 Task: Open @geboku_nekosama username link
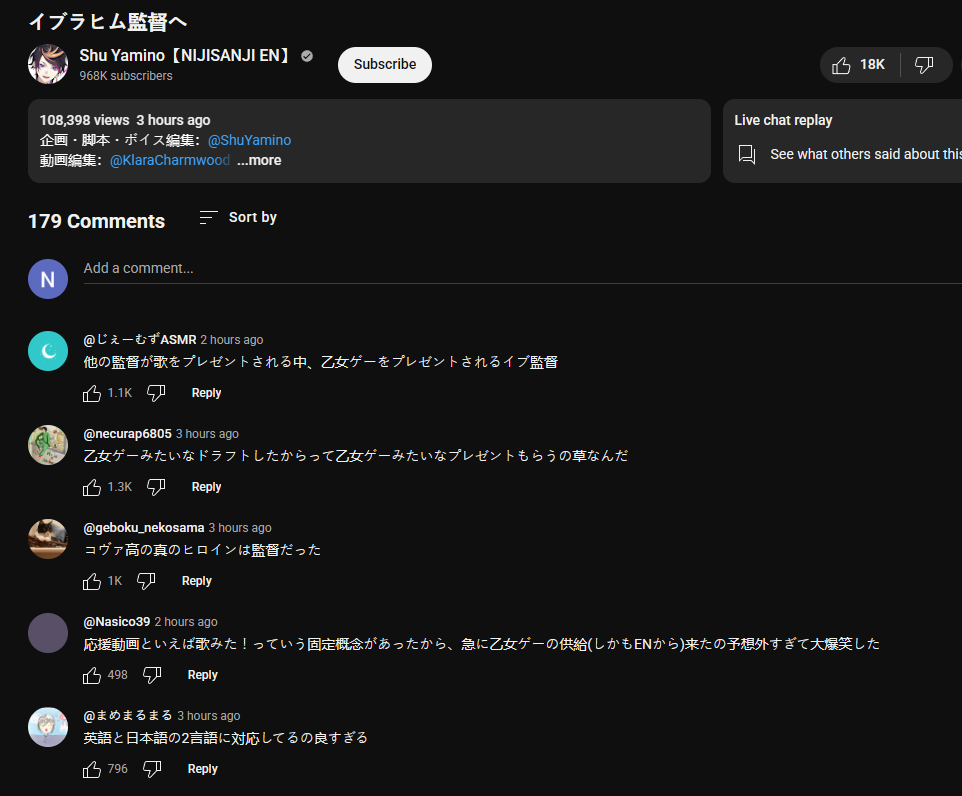144,527
